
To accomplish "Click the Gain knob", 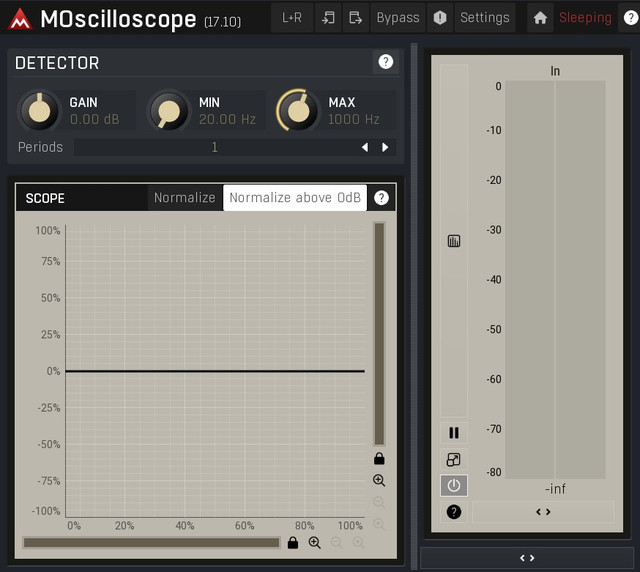I will pos(39,110).
